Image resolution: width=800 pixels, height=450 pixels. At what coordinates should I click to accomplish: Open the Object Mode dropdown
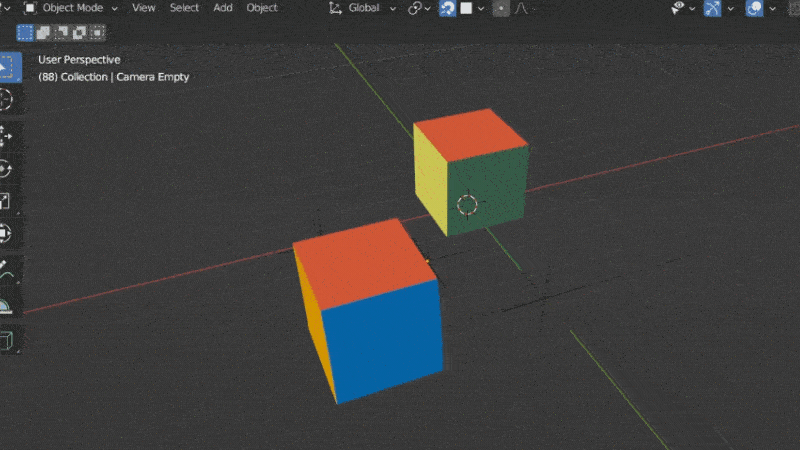[70, 8]
